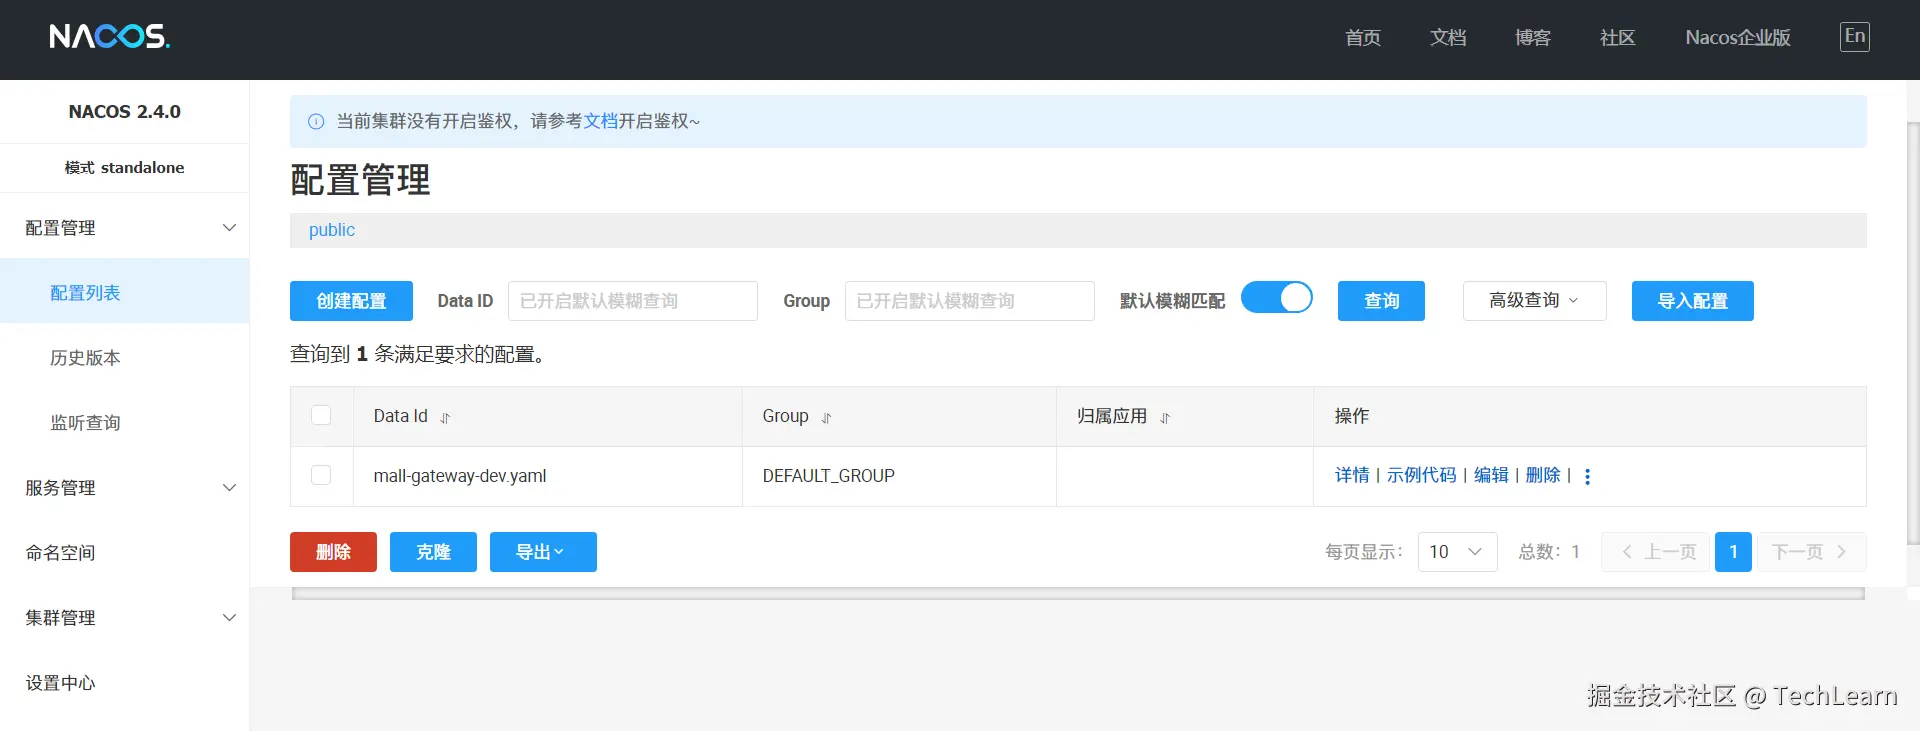This screenshot has width=1920, height=731.
Task: Click the horizontal scrollbar under the table
Action: (x=1078, y=594)
